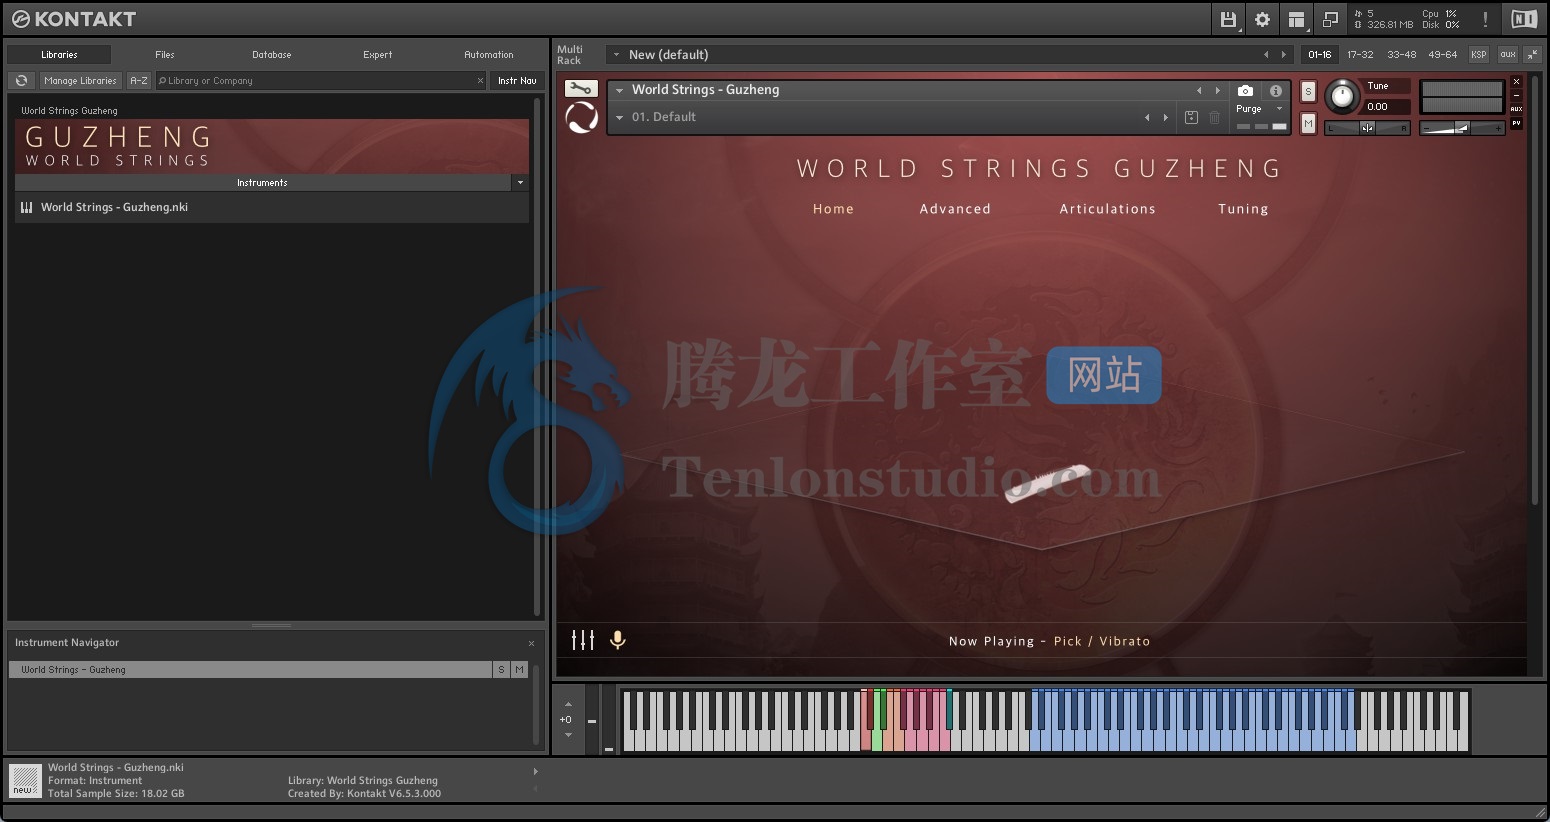Open instrument edit mode wrench icon

580,89
